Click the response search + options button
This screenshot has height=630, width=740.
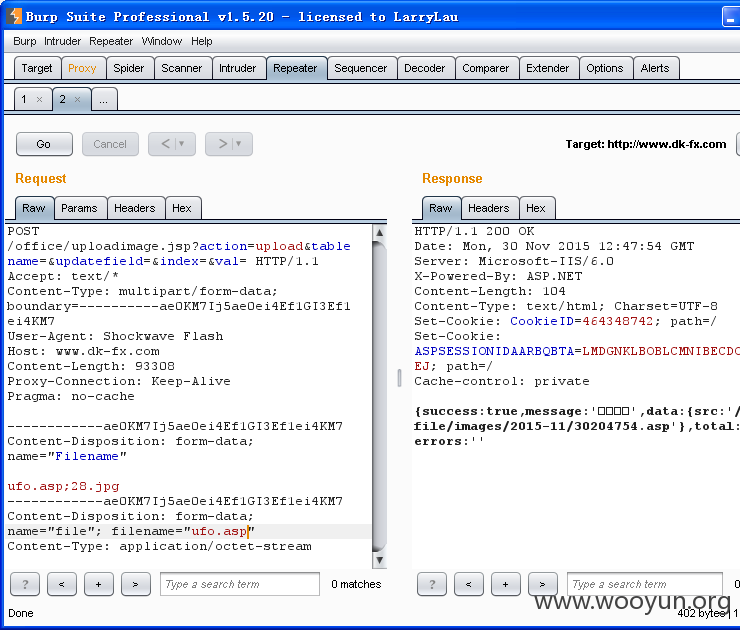505,584
